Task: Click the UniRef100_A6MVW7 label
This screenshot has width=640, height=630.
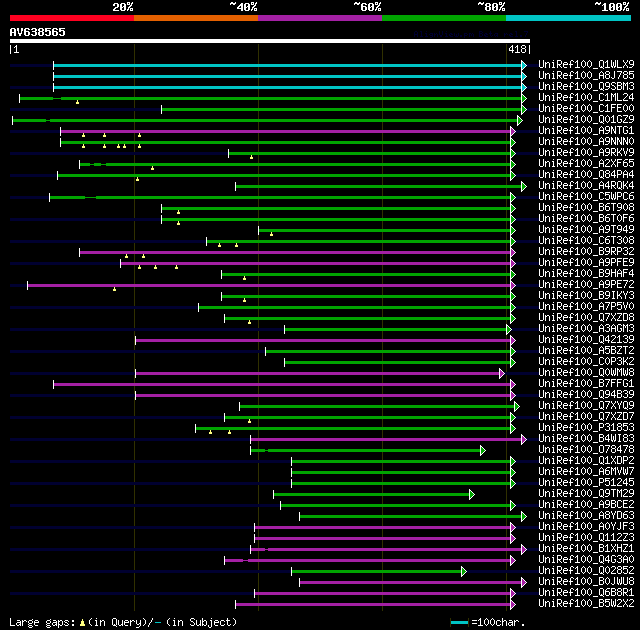Action: click(586, 472)
